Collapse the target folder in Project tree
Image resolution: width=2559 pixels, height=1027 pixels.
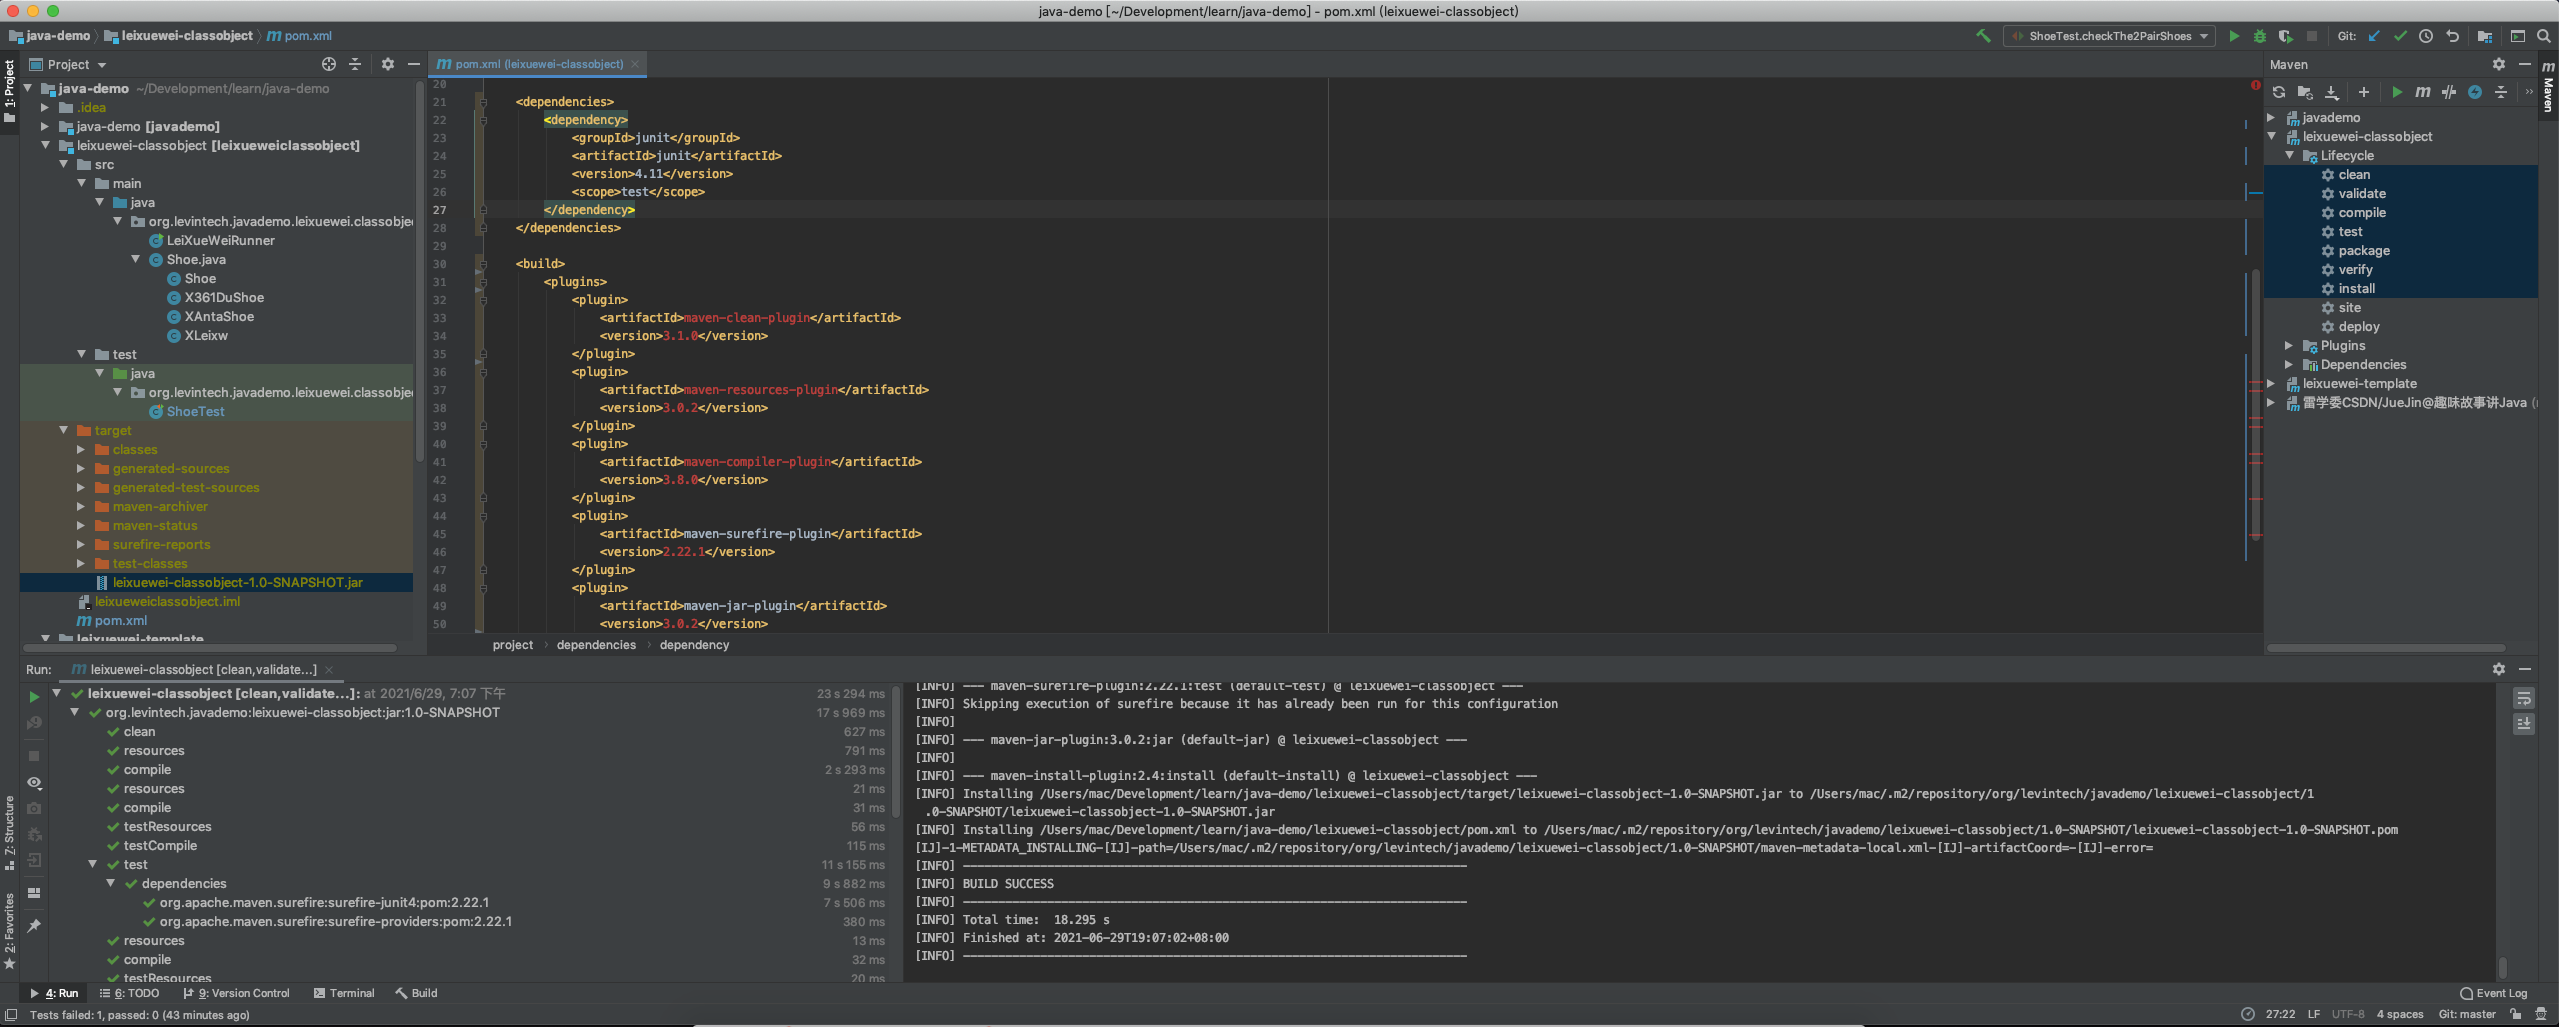click(63, 430)
